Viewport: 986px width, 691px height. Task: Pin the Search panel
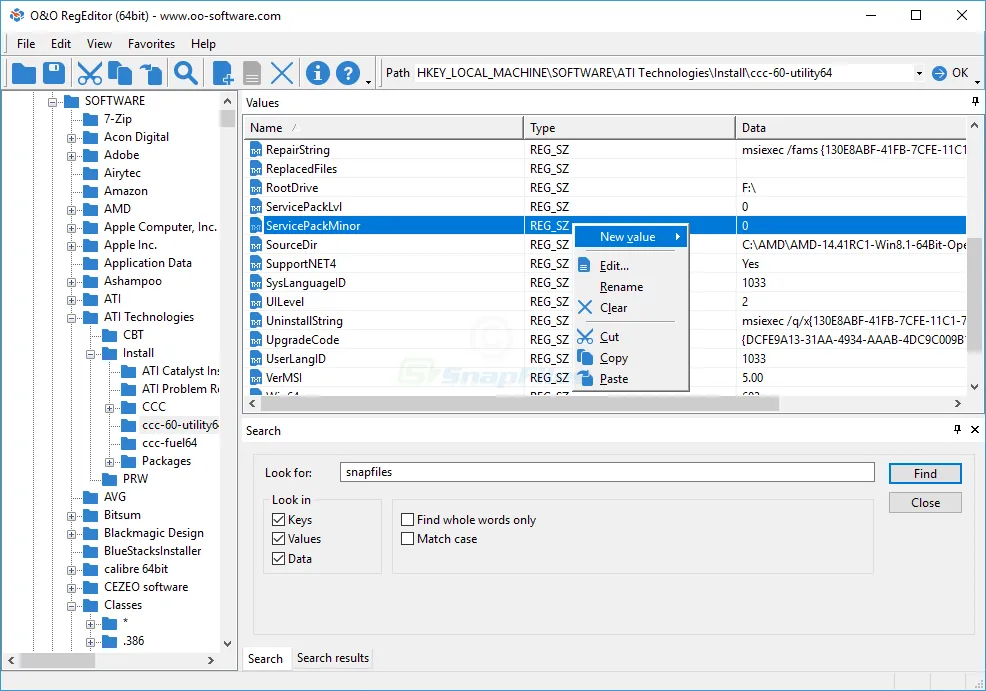click(x=957, y=429)
